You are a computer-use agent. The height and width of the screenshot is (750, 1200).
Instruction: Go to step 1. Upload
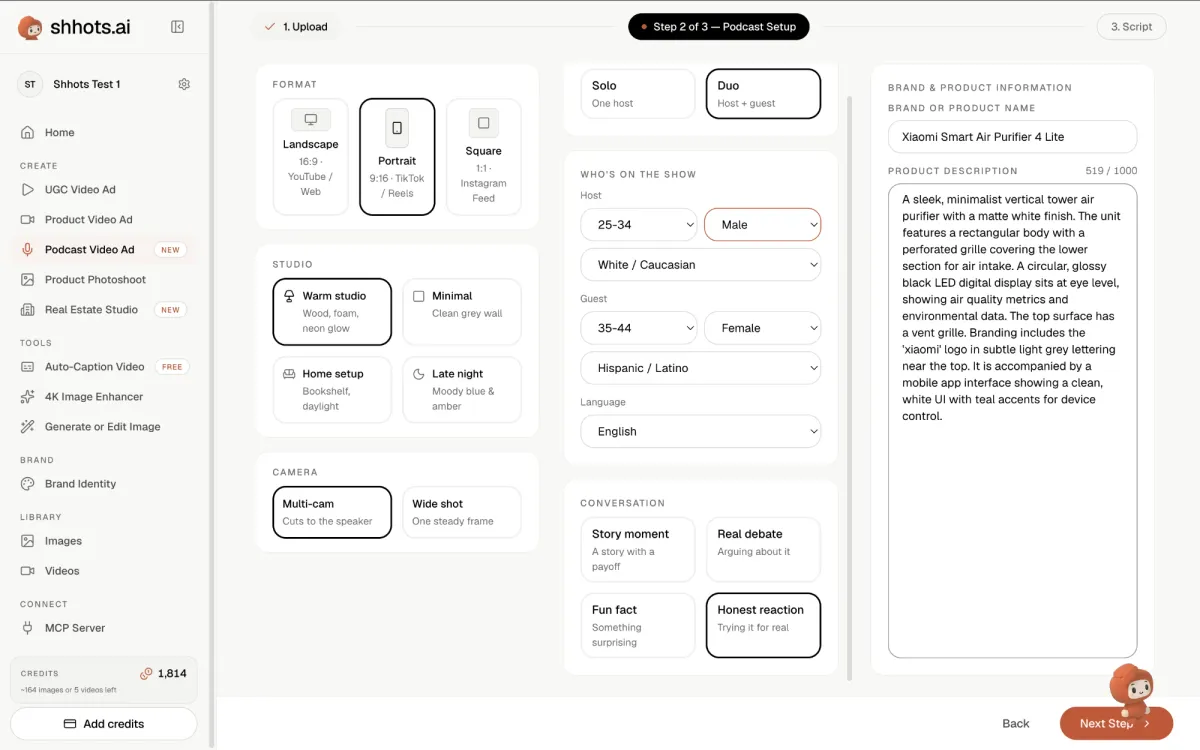tap(296, 27)
